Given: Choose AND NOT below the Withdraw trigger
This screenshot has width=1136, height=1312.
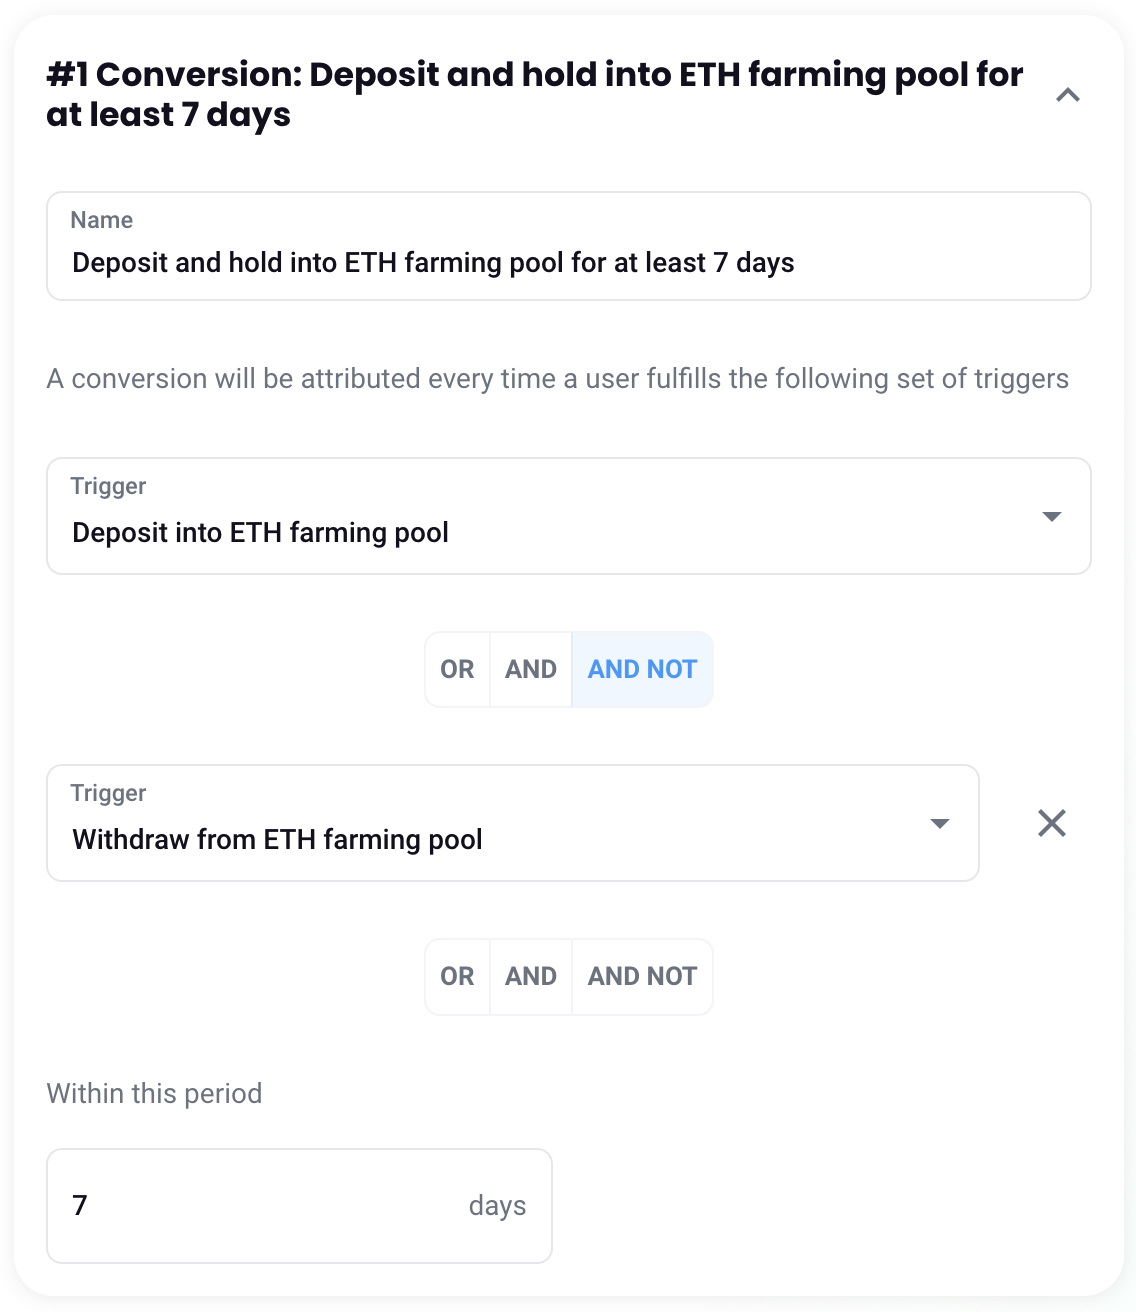Looking at the screenshot, I should (642, 976).
